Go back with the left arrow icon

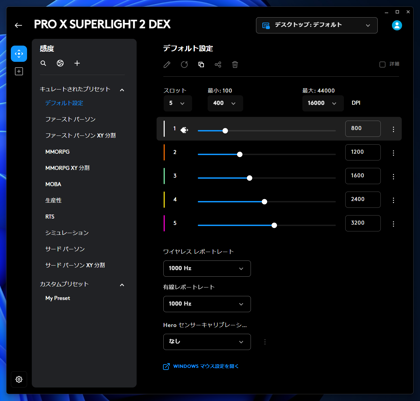18,25
